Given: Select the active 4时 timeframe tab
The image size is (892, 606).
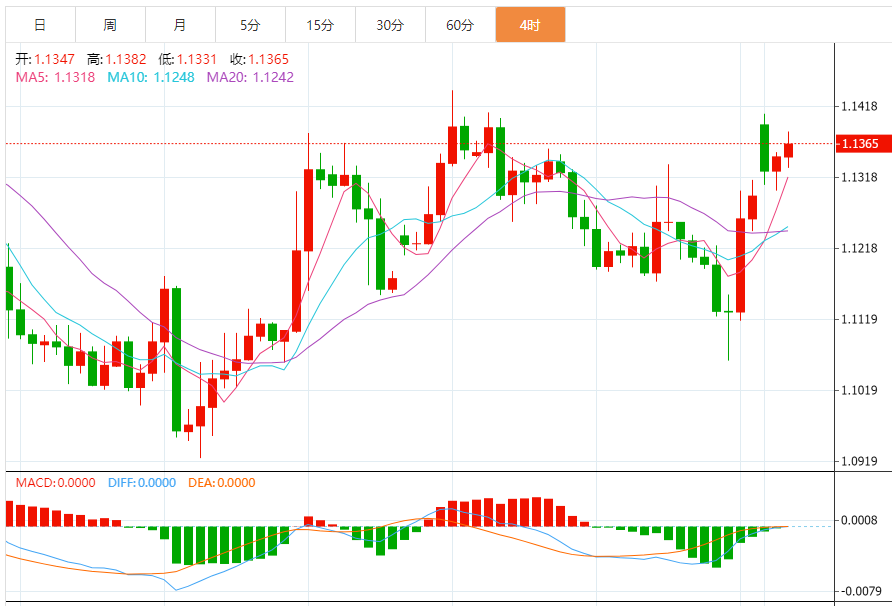Looking at the screenshot, I should [x=530, y=25].
